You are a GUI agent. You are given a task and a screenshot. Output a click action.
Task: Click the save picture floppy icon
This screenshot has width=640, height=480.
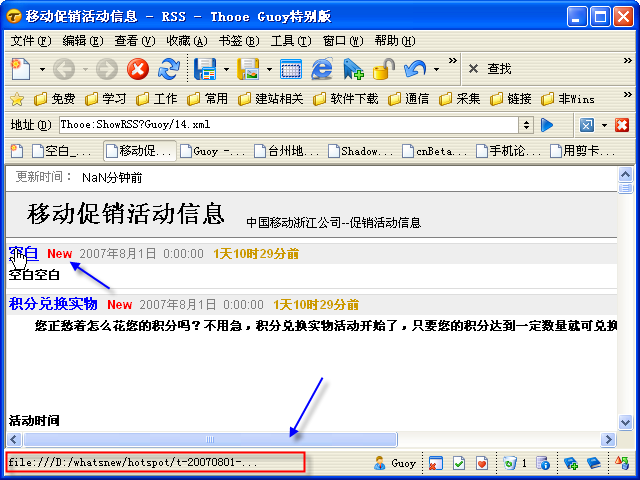click(x=248, y=69)
